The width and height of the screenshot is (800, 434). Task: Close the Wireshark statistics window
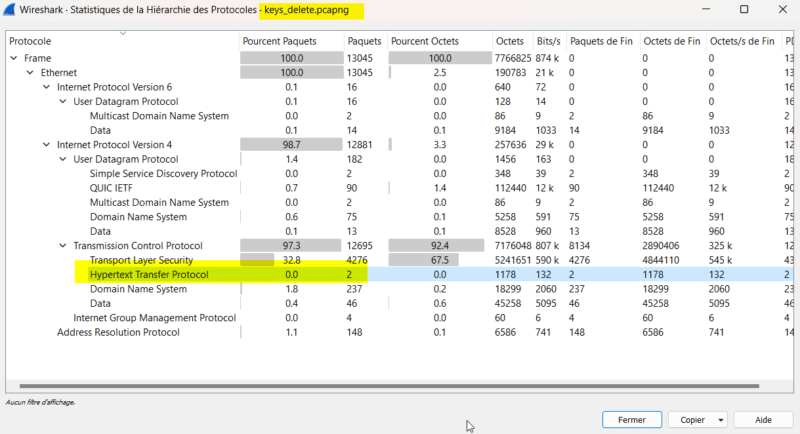tap(783, 9)
